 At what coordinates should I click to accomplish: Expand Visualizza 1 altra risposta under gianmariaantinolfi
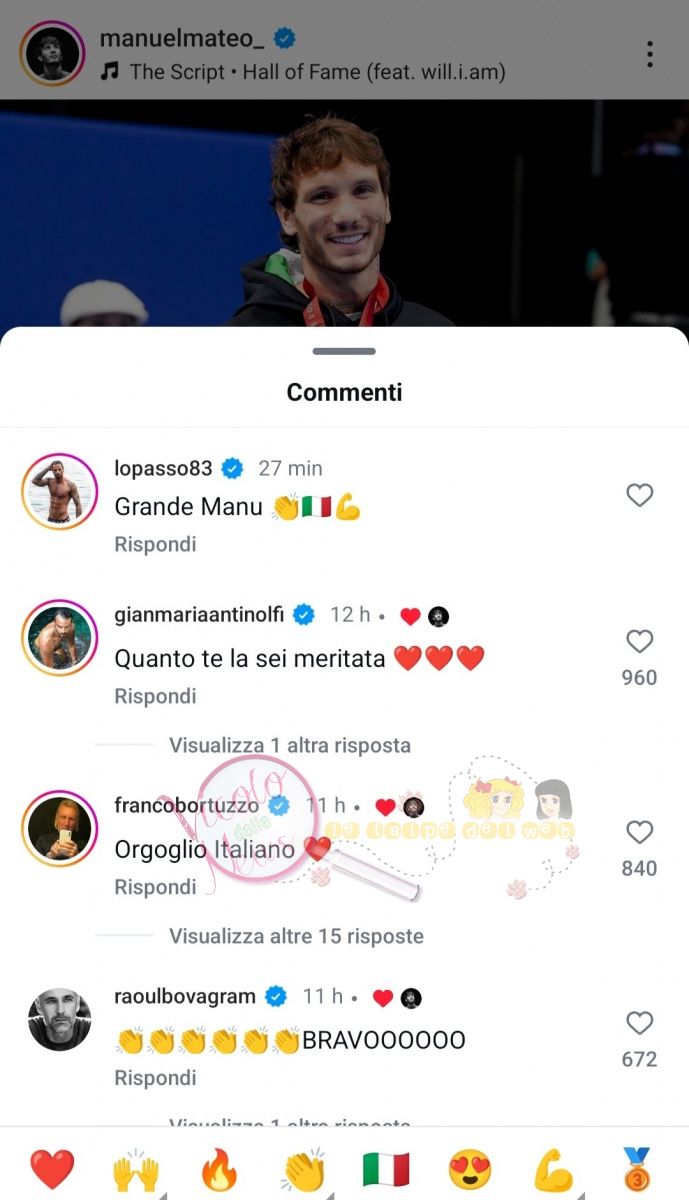(x=290, y=745)
